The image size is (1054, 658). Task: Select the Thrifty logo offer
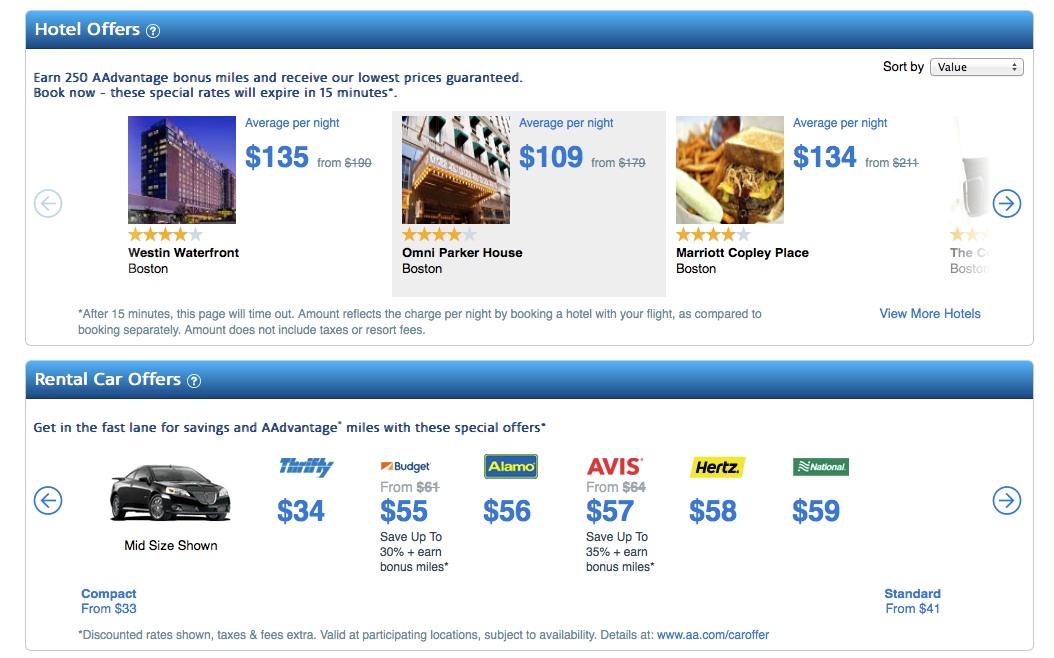[x=306, y=467]
